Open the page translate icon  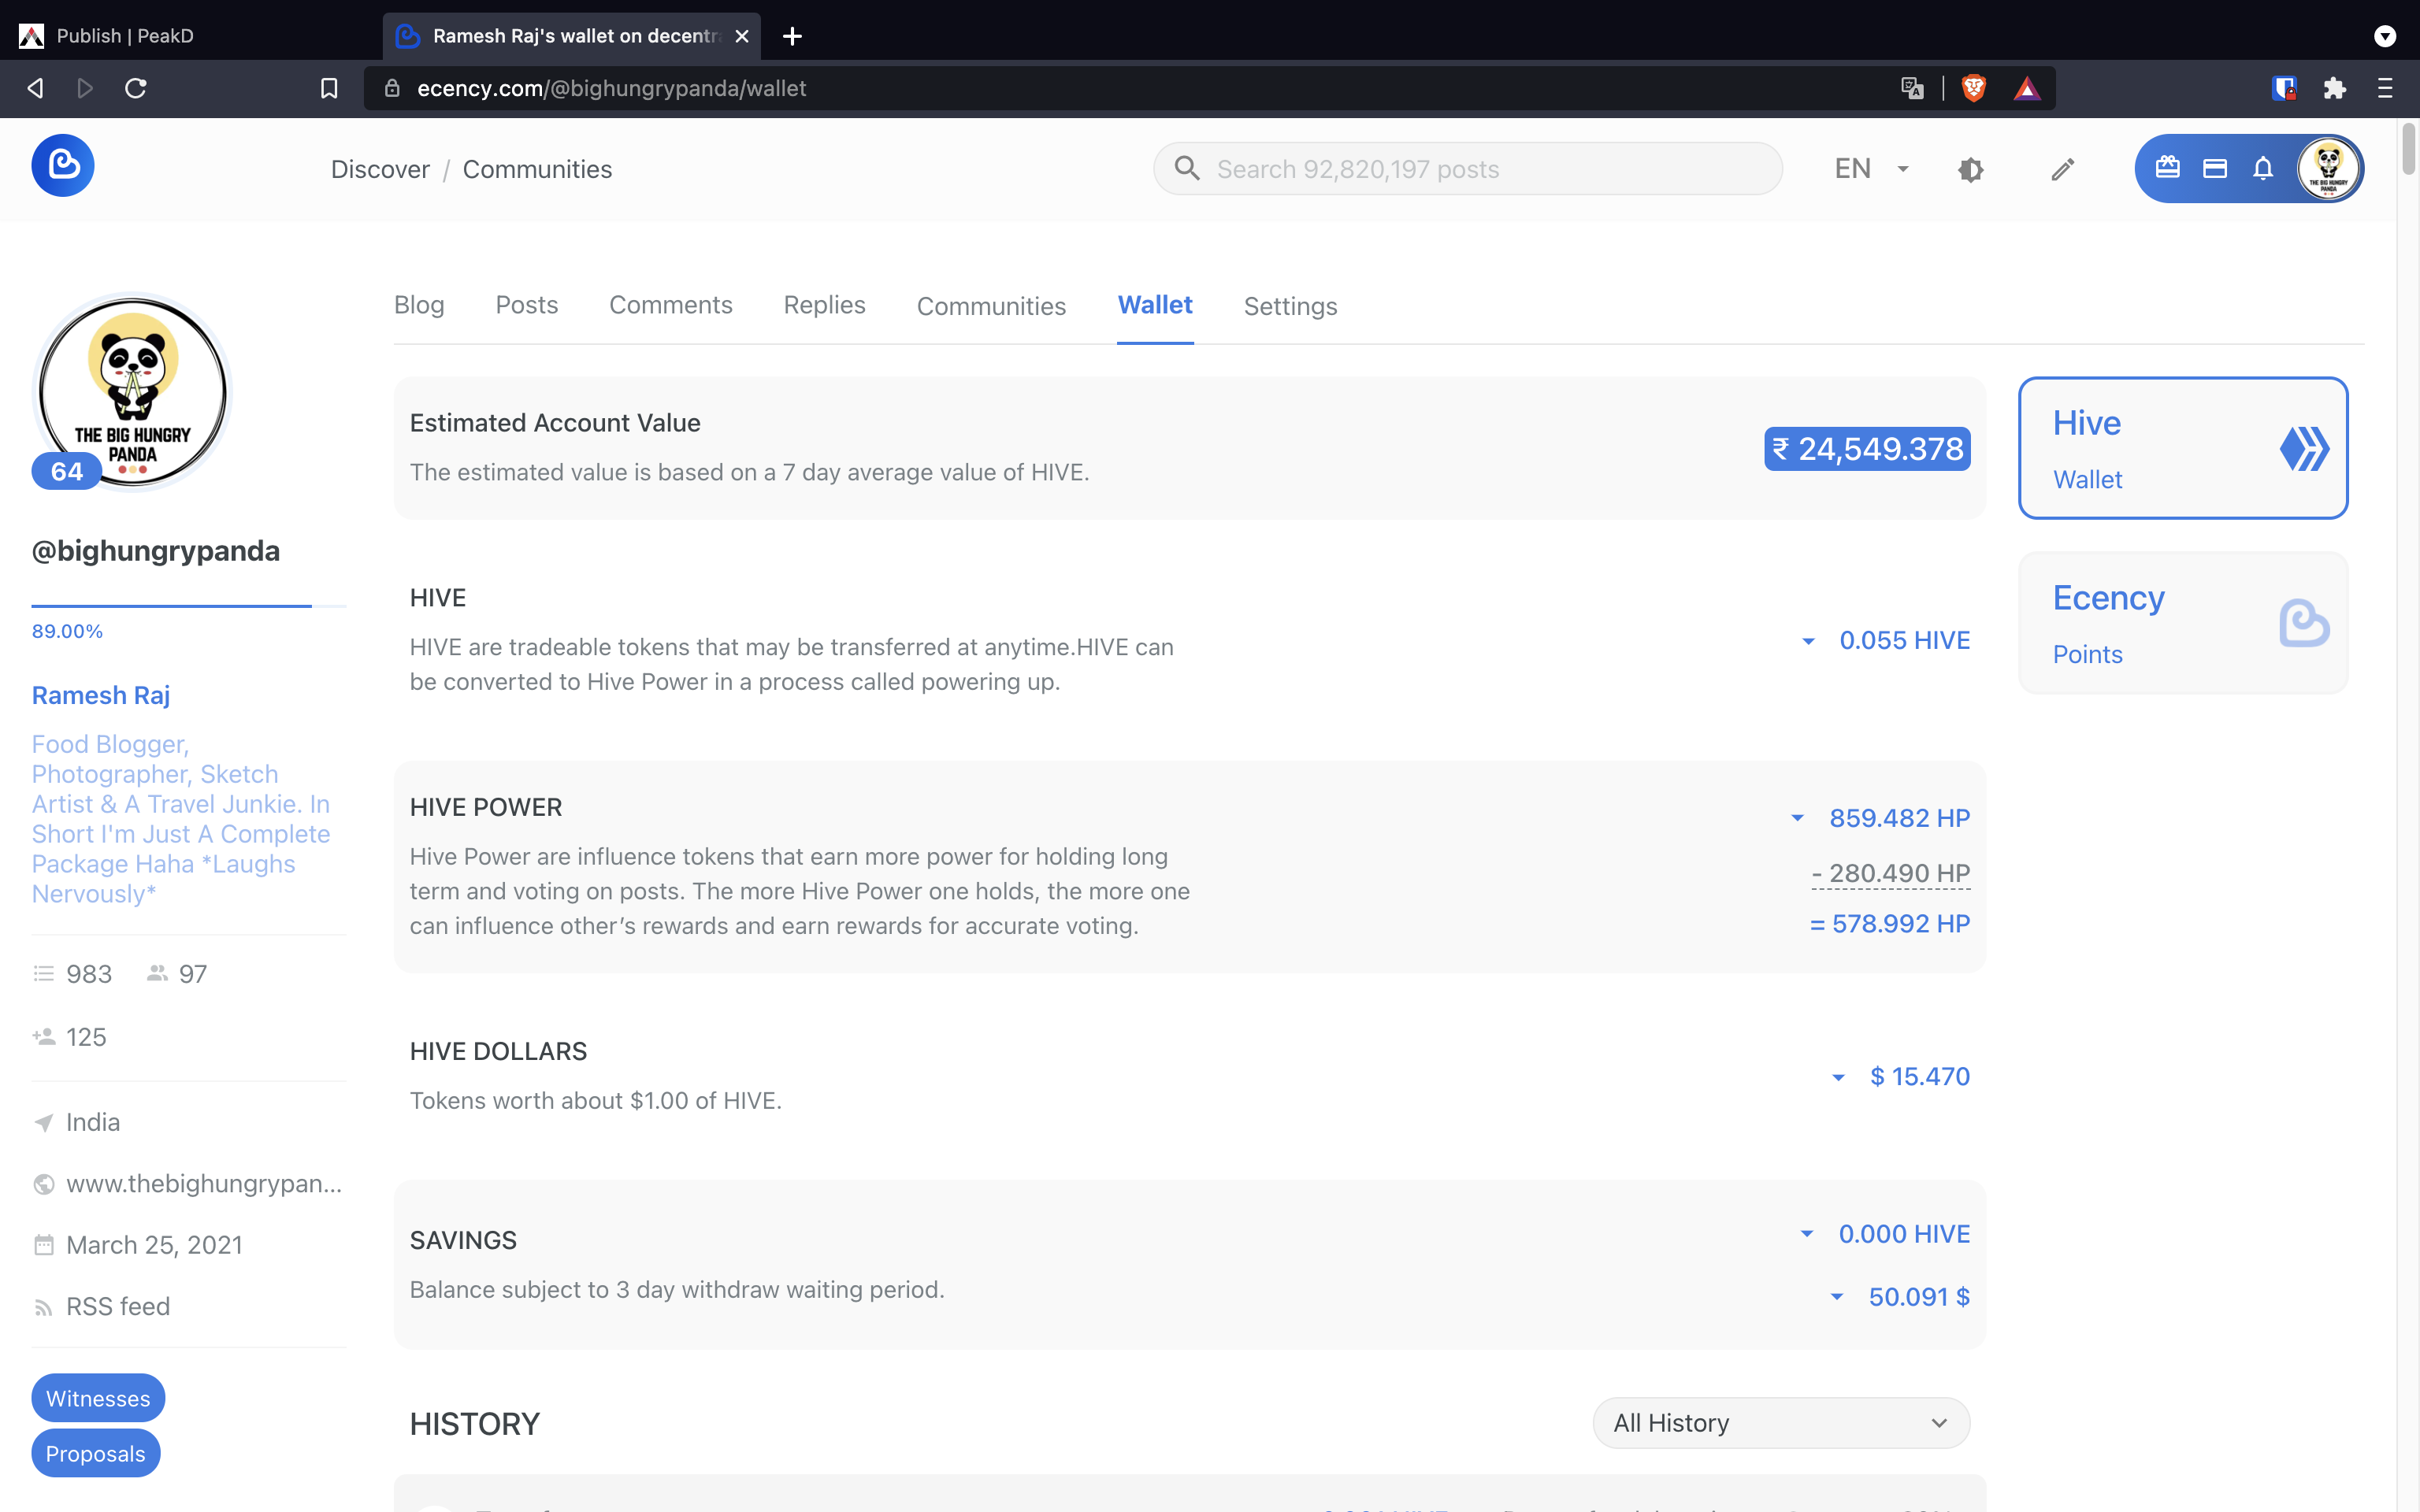click(x=1912, y=88)
